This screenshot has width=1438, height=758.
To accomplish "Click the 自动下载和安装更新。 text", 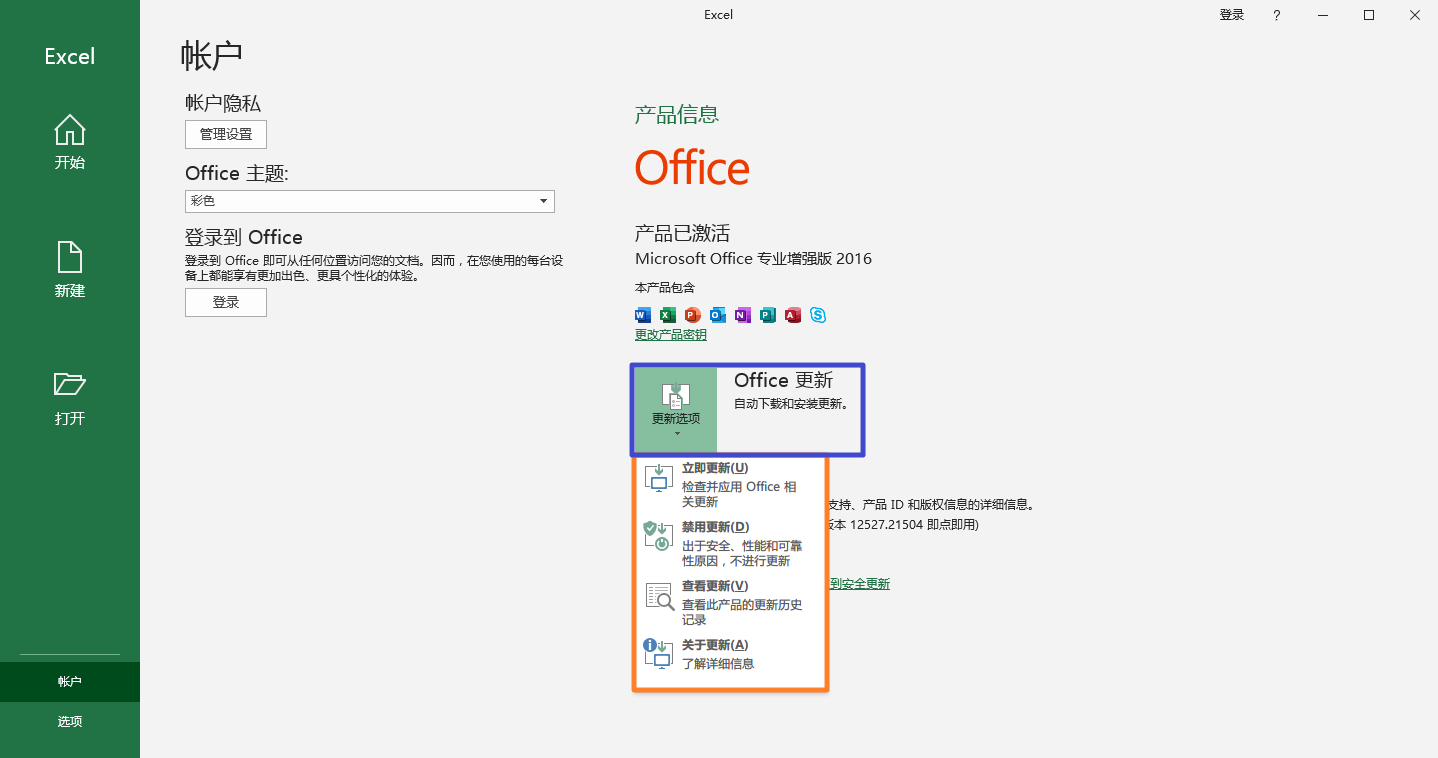I will (x=791, y=405).
